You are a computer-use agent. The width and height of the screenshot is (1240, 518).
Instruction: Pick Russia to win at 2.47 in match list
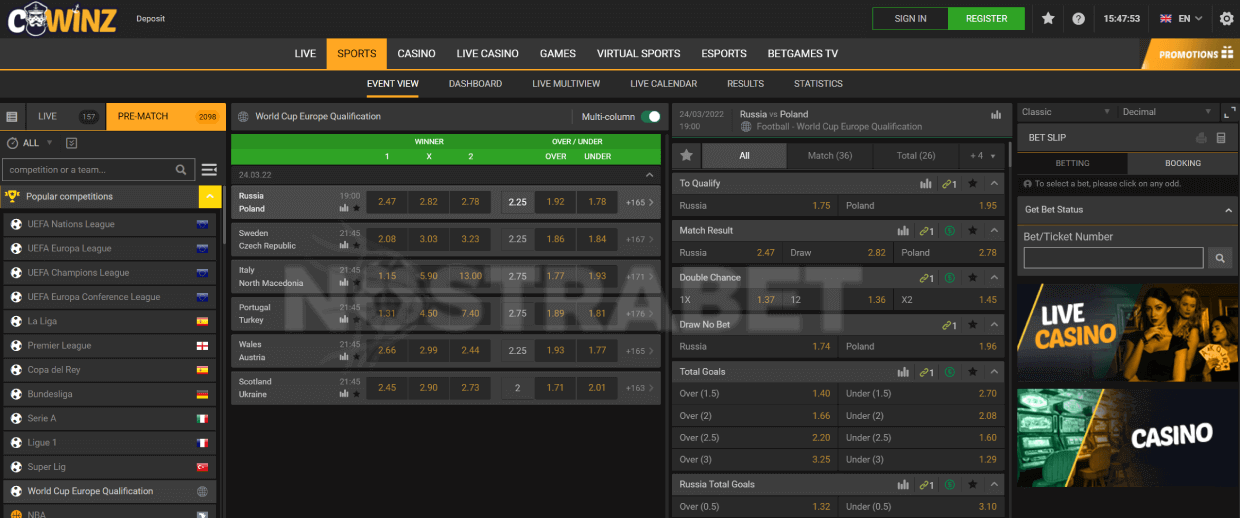point(387,202)
